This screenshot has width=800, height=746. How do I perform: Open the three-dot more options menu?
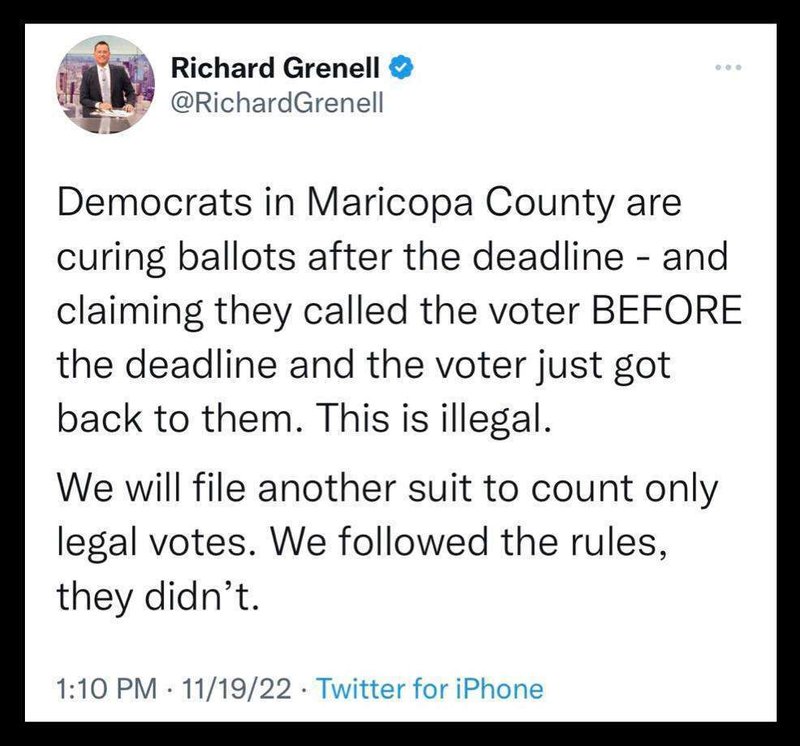pyautogui.click(x=728, y=67)
